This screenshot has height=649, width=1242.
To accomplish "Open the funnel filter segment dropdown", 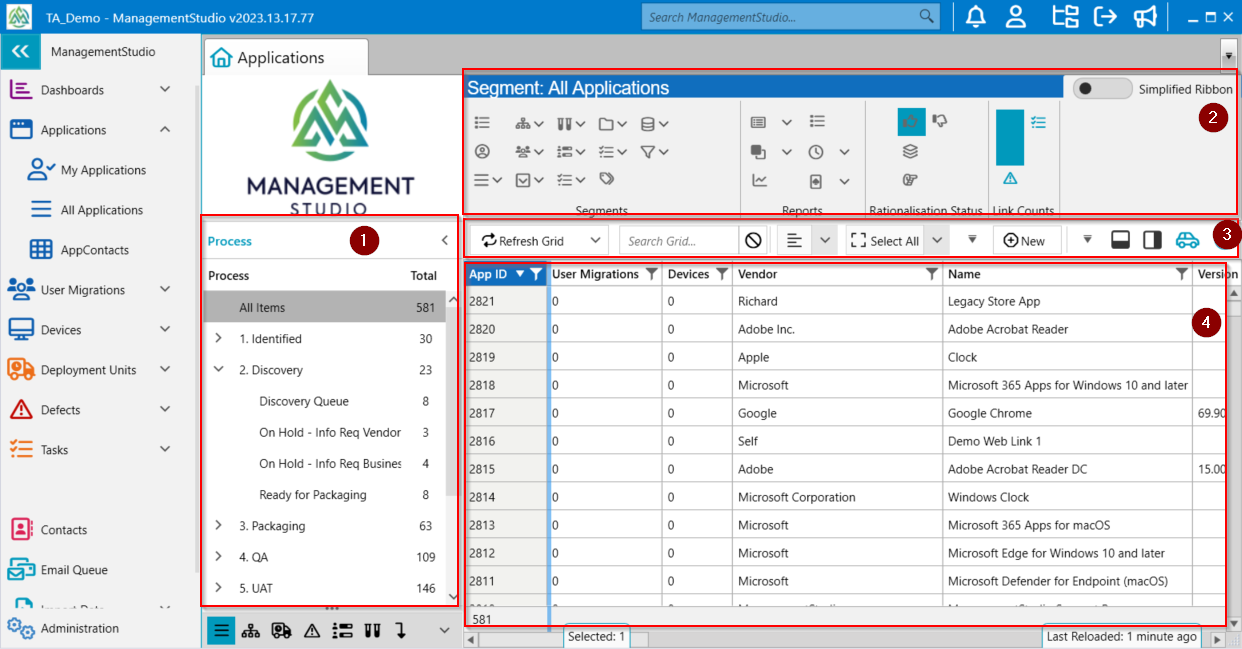I will 653,152.
